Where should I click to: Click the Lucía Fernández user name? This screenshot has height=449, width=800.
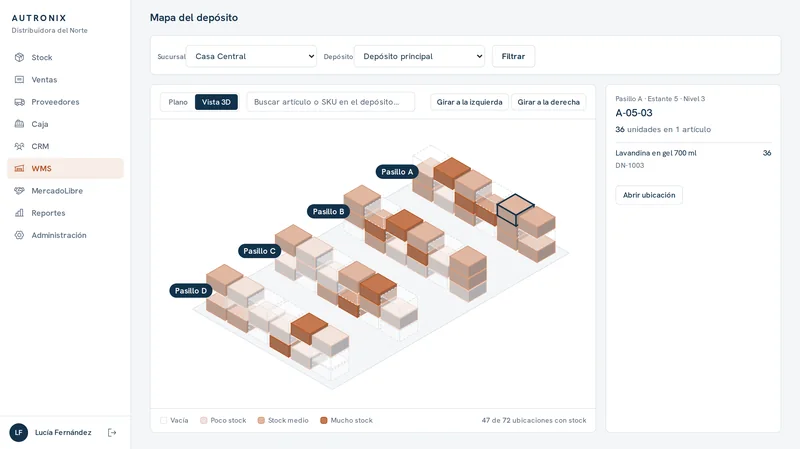(63, 432)
